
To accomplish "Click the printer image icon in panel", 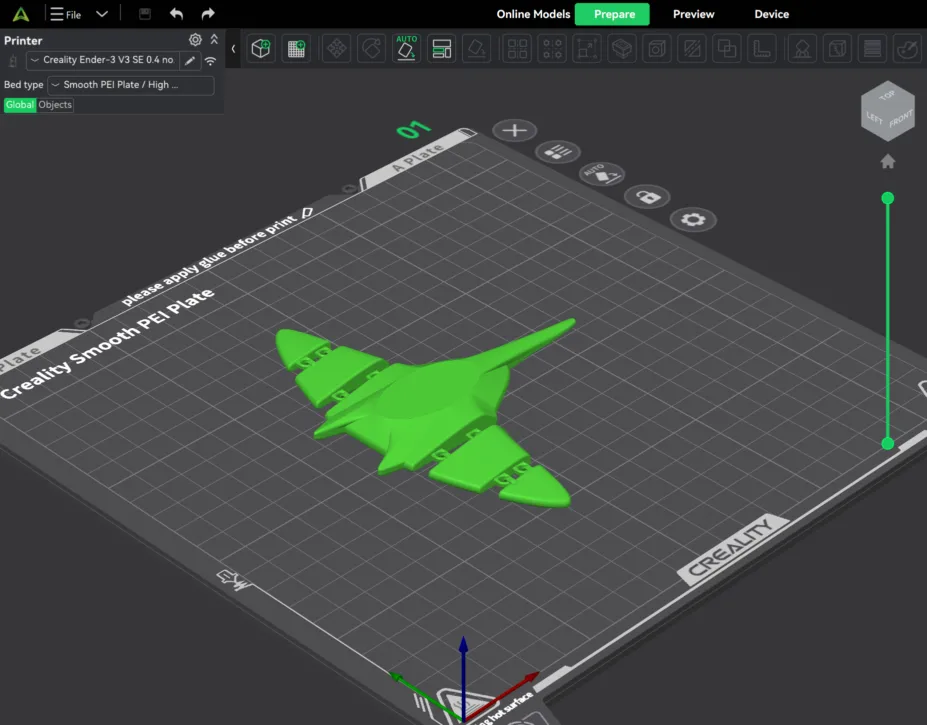I will 13,60.
